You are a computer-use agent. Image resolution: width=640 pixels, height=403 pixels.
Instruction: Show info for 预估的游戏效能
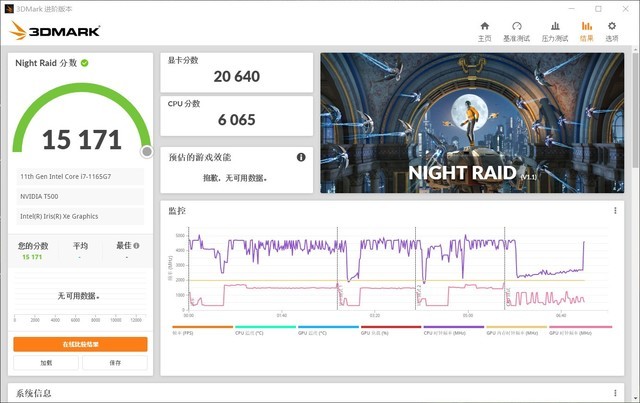pyautogui.click(x=301, y=157)
